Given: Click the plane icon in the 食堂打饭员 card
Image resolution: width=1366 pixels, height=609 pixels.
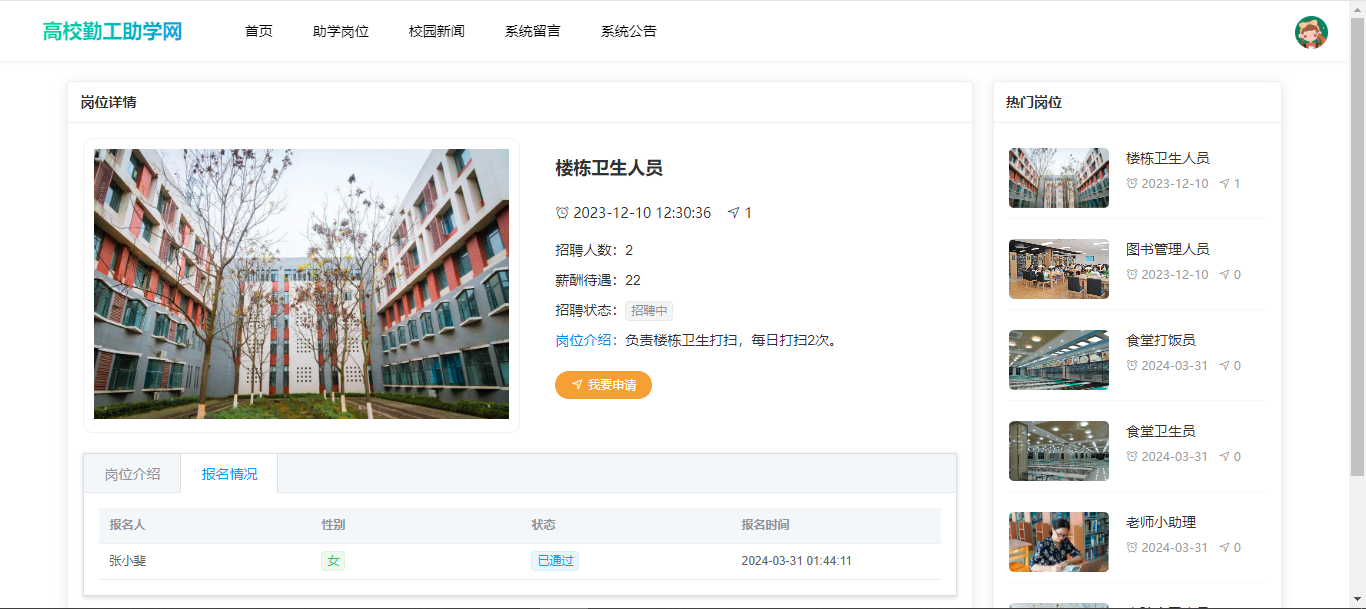Looking at the screenshot, I should pyautogui.click(x=1224, y=365).
